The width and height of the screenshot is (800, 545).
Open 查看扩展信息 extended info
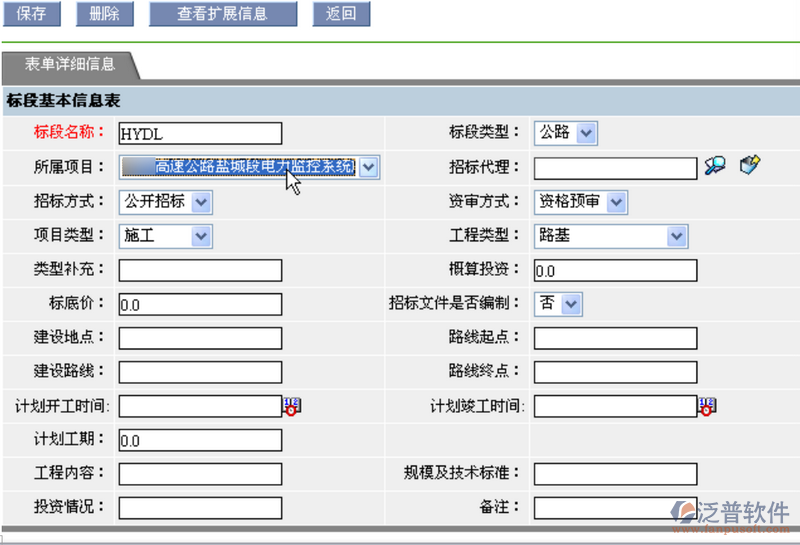tap(223, 13)
